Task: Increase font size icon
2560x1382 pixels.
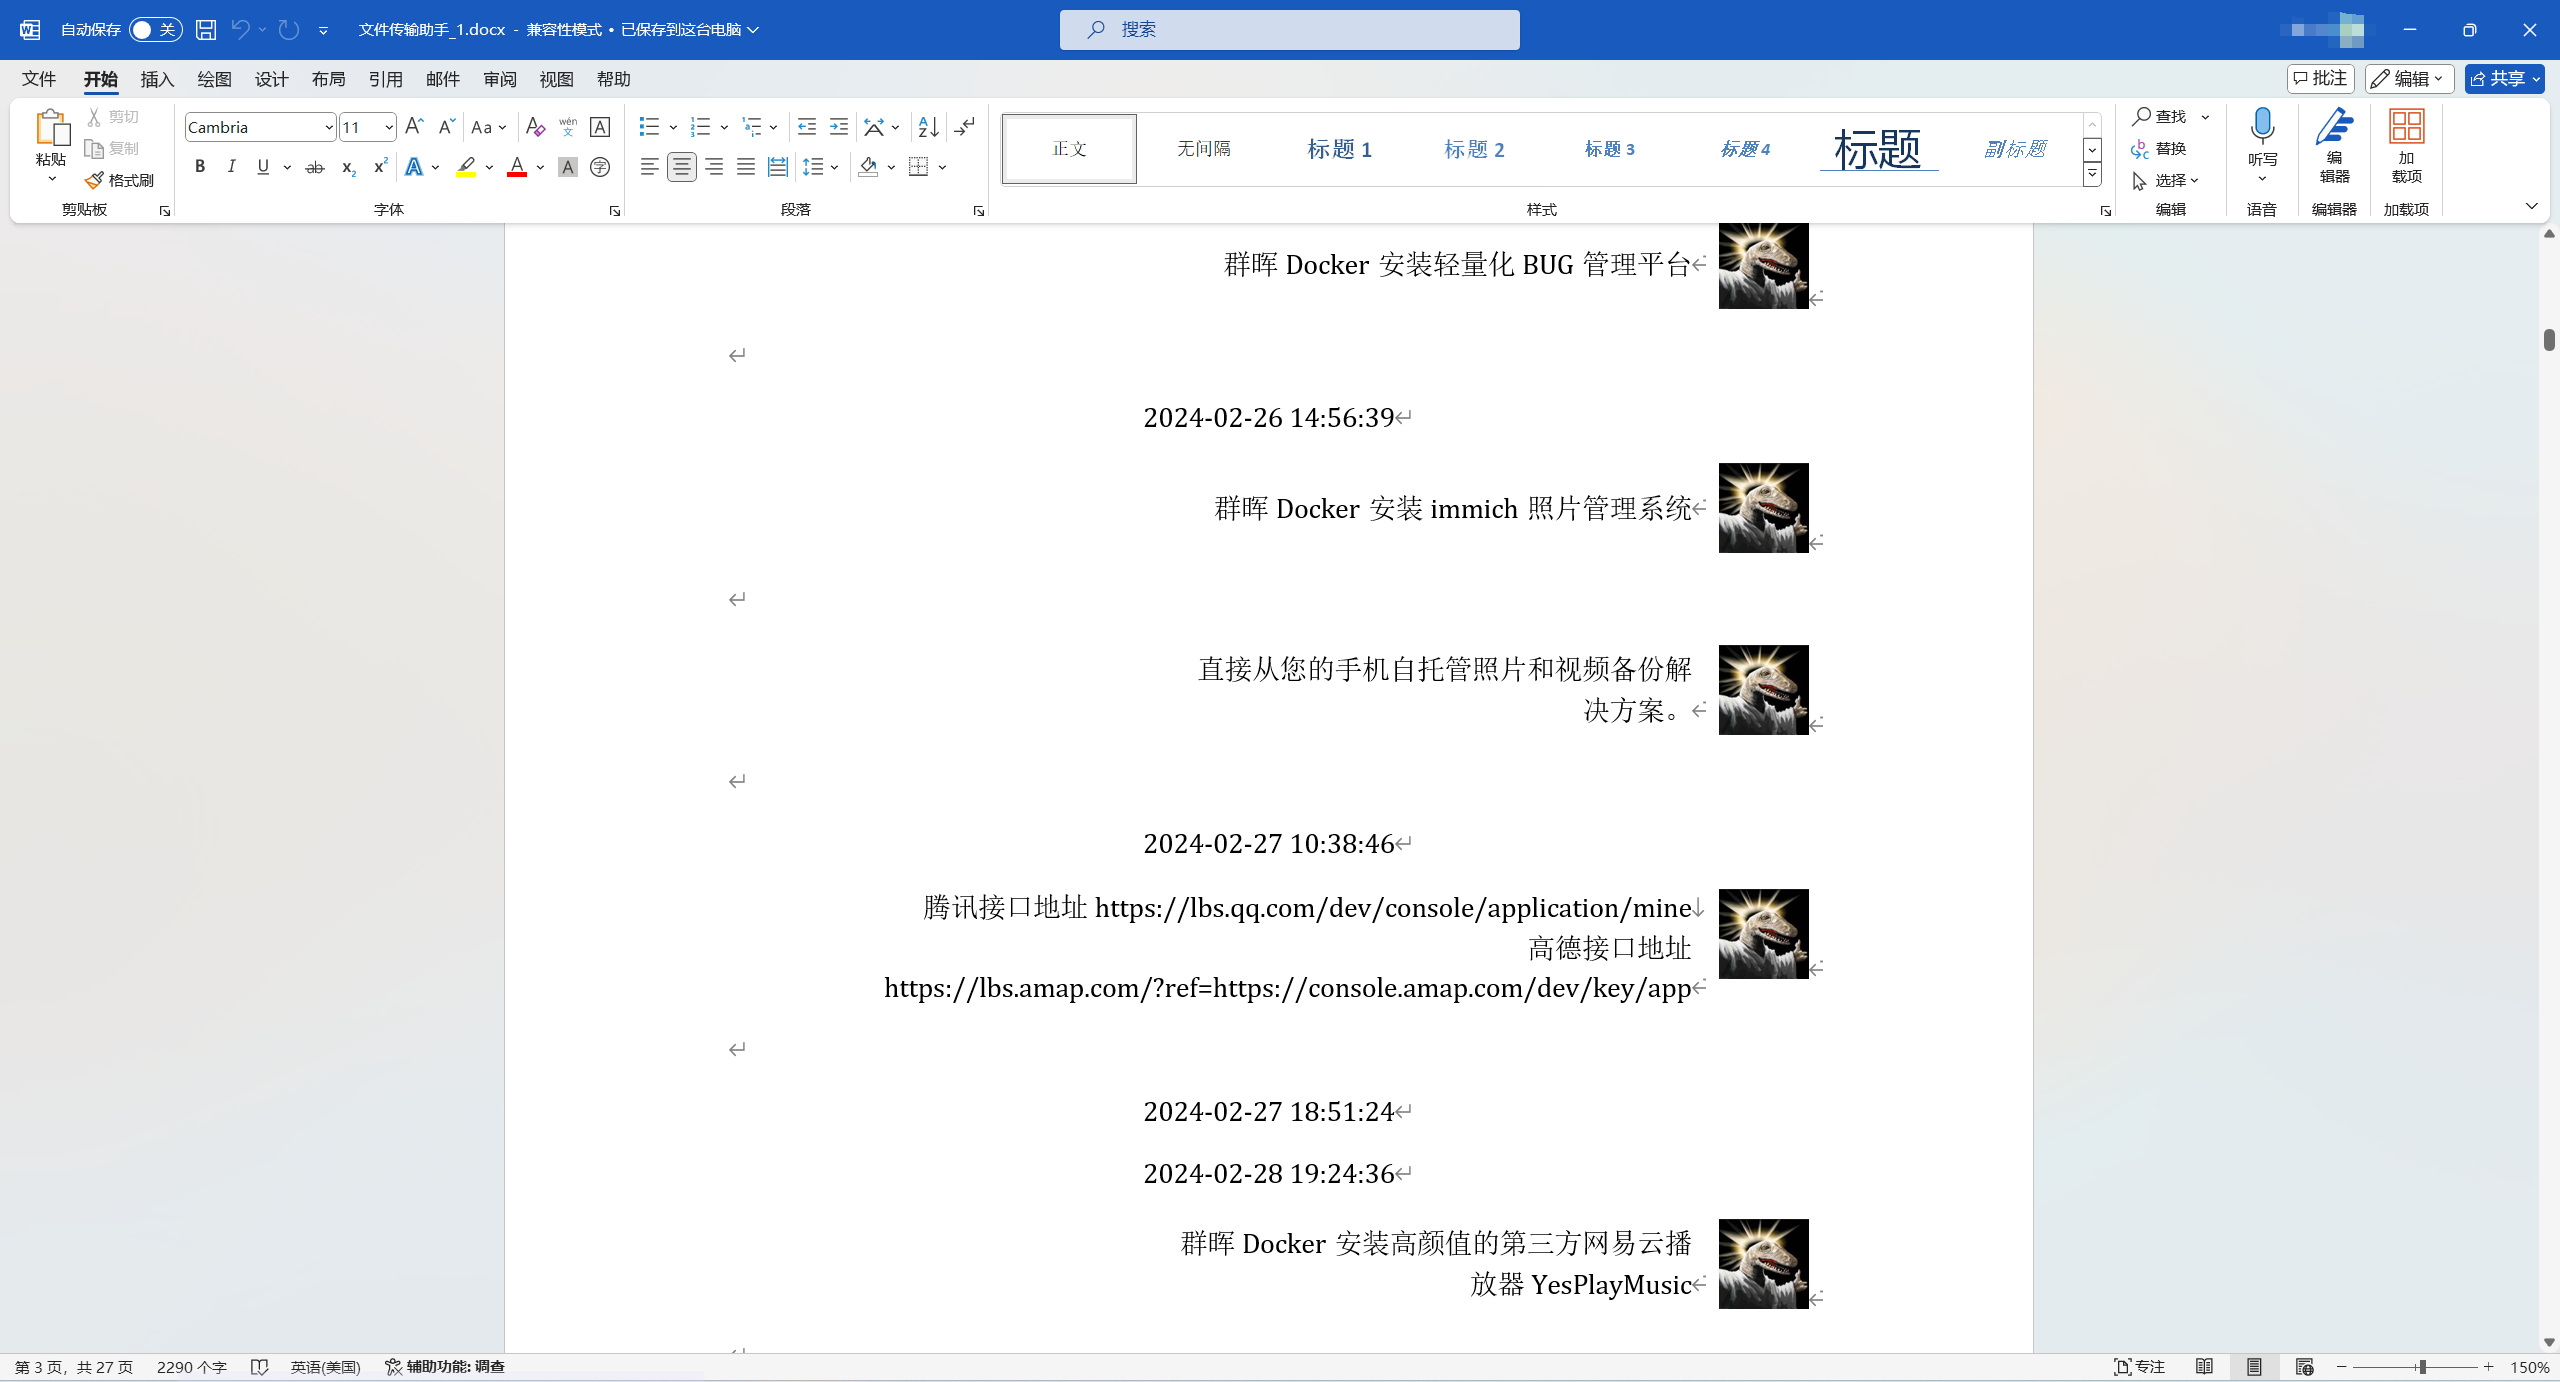Action: point(414,126)
